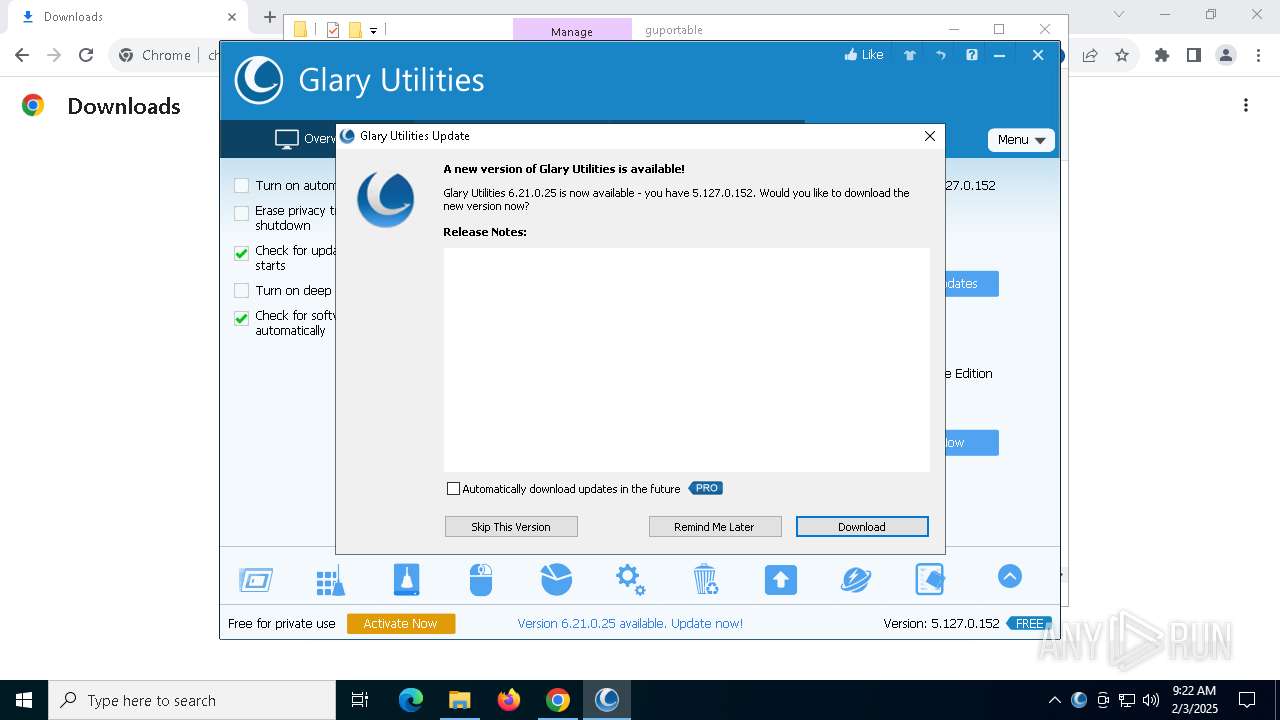Open the file shredder eraser icon
This screenshot has width=1280, height=720.
[x=930, y=579]
